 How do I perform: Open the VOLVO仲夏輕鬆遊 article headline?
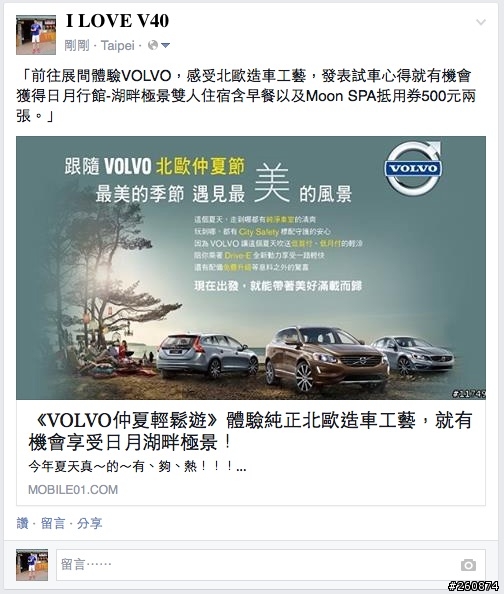click(x=250, y=431)
